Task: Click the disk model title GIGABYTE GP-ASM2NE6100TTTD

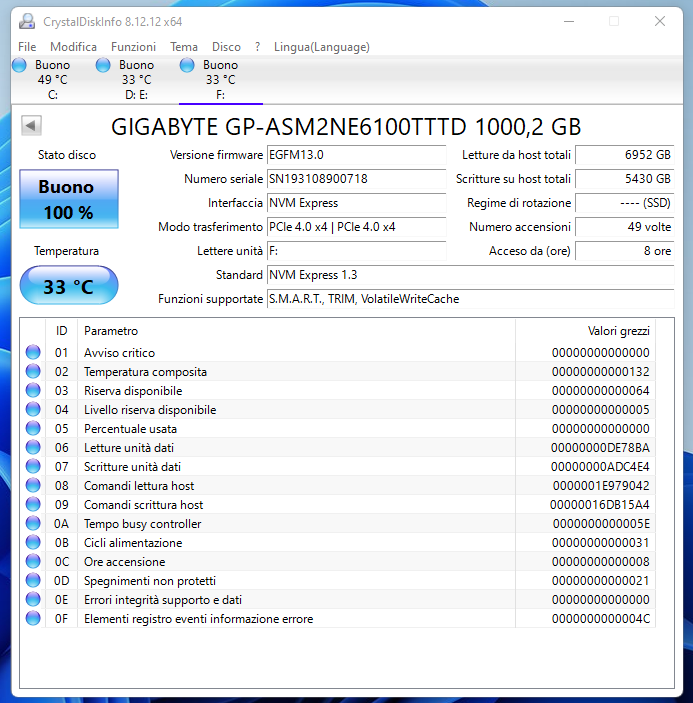Action: [x=346, y=126]
